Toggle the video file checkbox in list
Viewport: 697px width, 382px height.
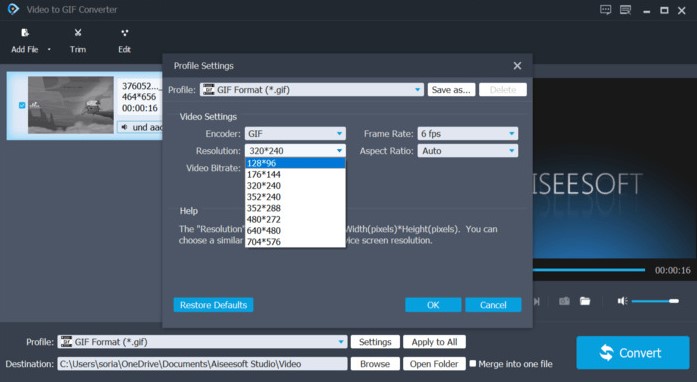[x=22, y=105]
